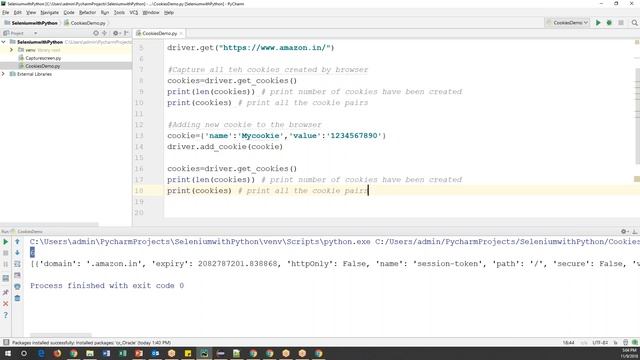640x360 pixels.
Task: Open the Refactor menu
Action: 87,13
